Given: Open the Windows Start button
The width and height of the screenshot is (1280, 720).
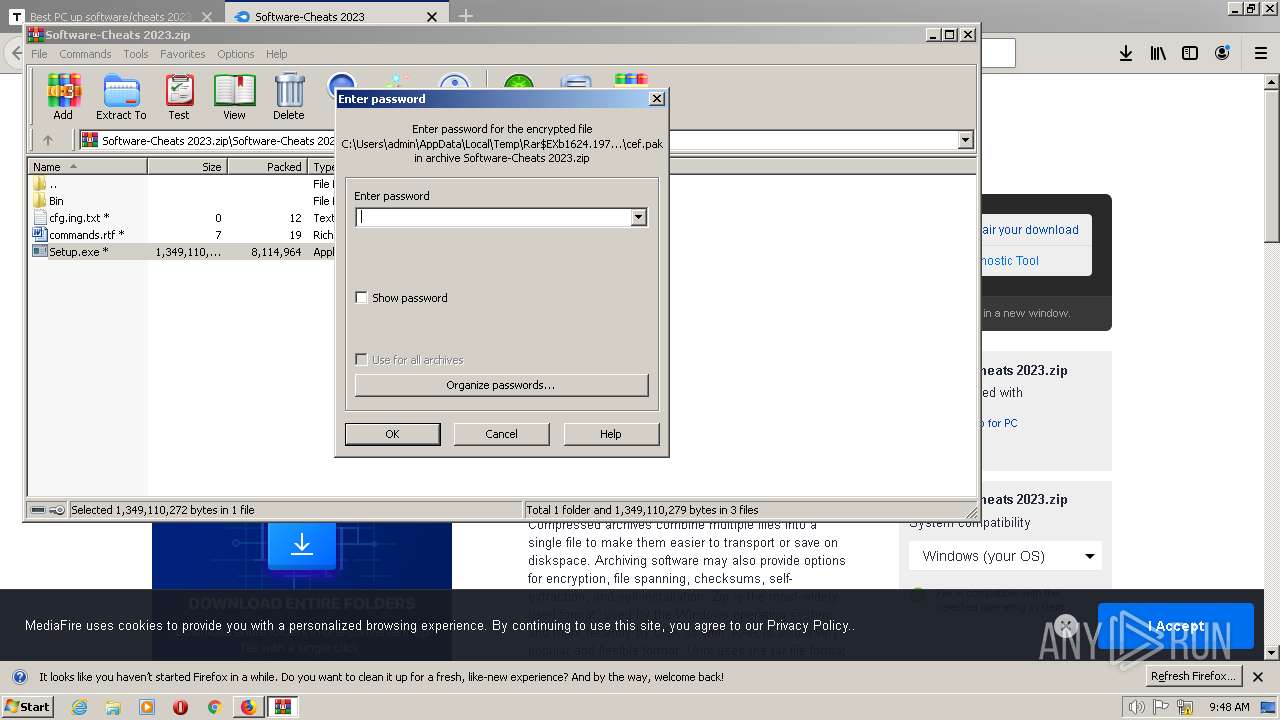Looking at the screenshot, I should point(28,707).
